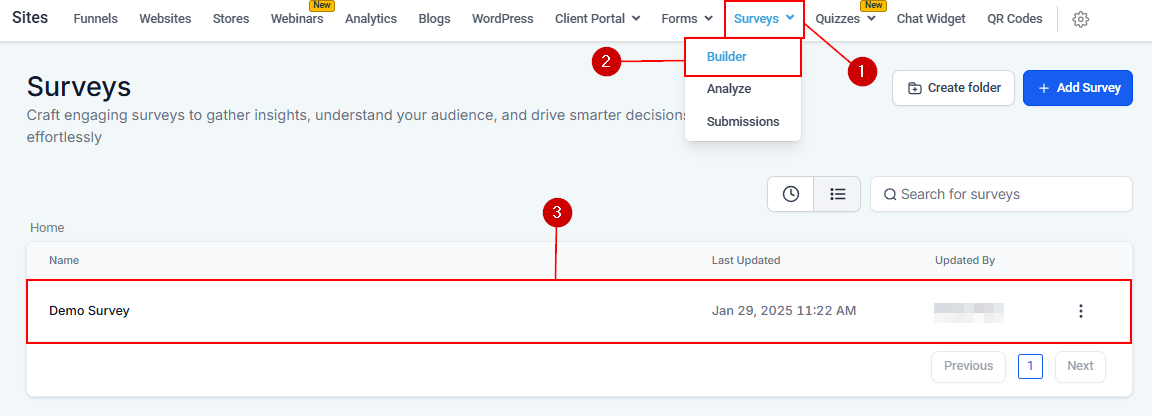1152x416 pixels.
Task: Open the Forms dropdown menu
Action: (x=687, y=19)
